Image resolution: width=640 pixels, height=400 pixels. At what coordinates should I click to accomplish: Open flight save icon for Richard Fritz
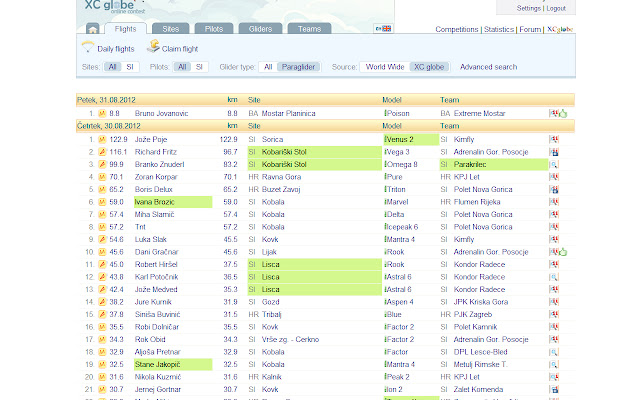coord(554,152)
